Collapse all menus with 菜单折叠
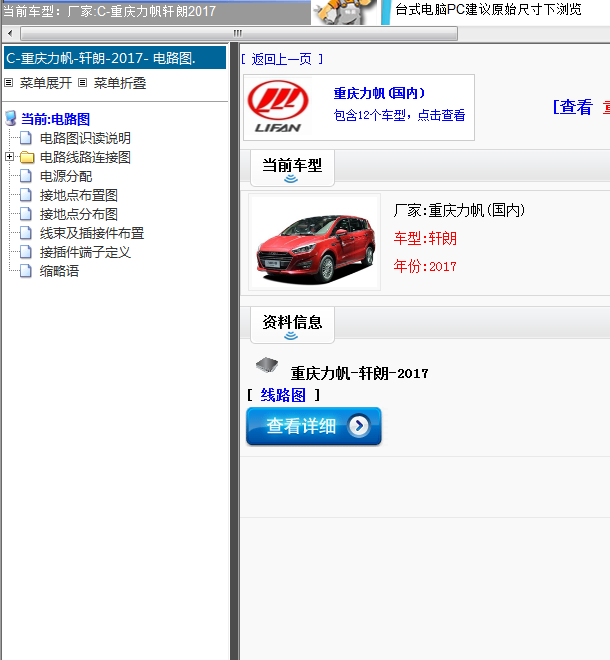This screenshot has width=610, height=660. [119, 83]
